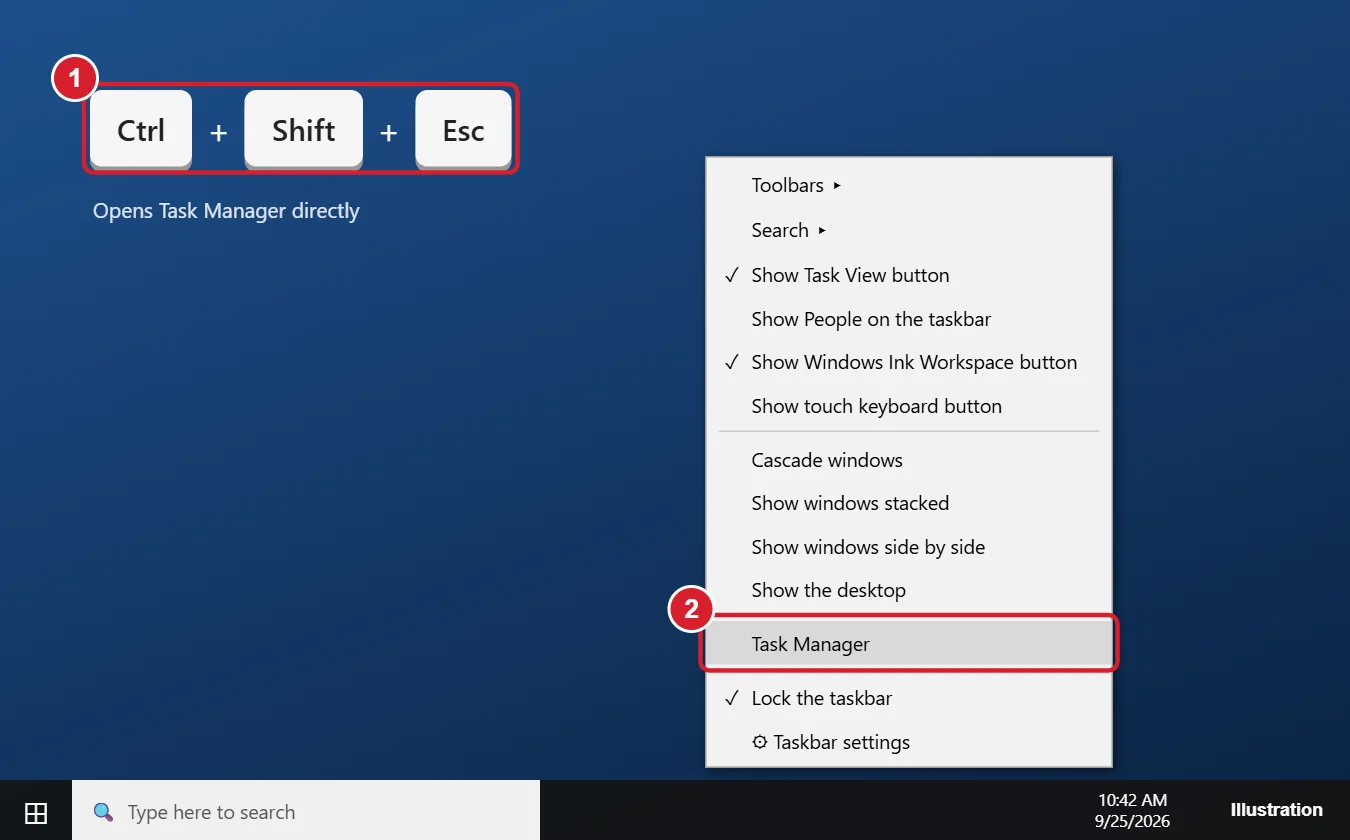
Task: Enable Show touch keyboard button
Action: pos(909,406)
